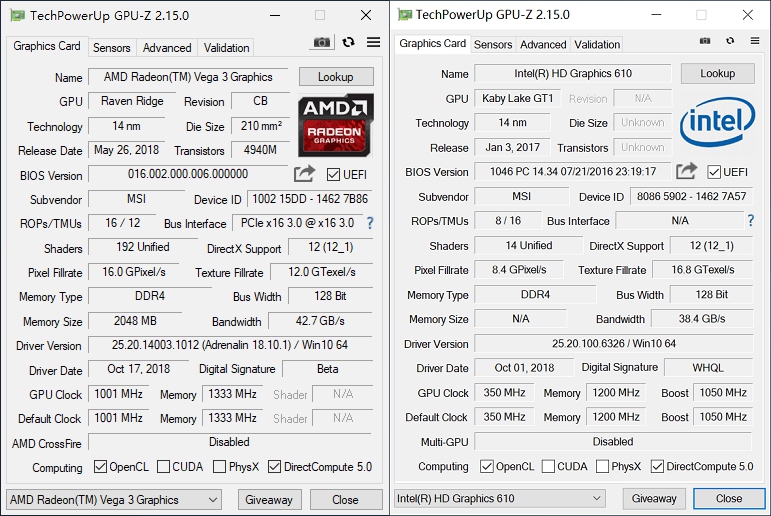Click 2048 MB memory size value

pos(135,321)
